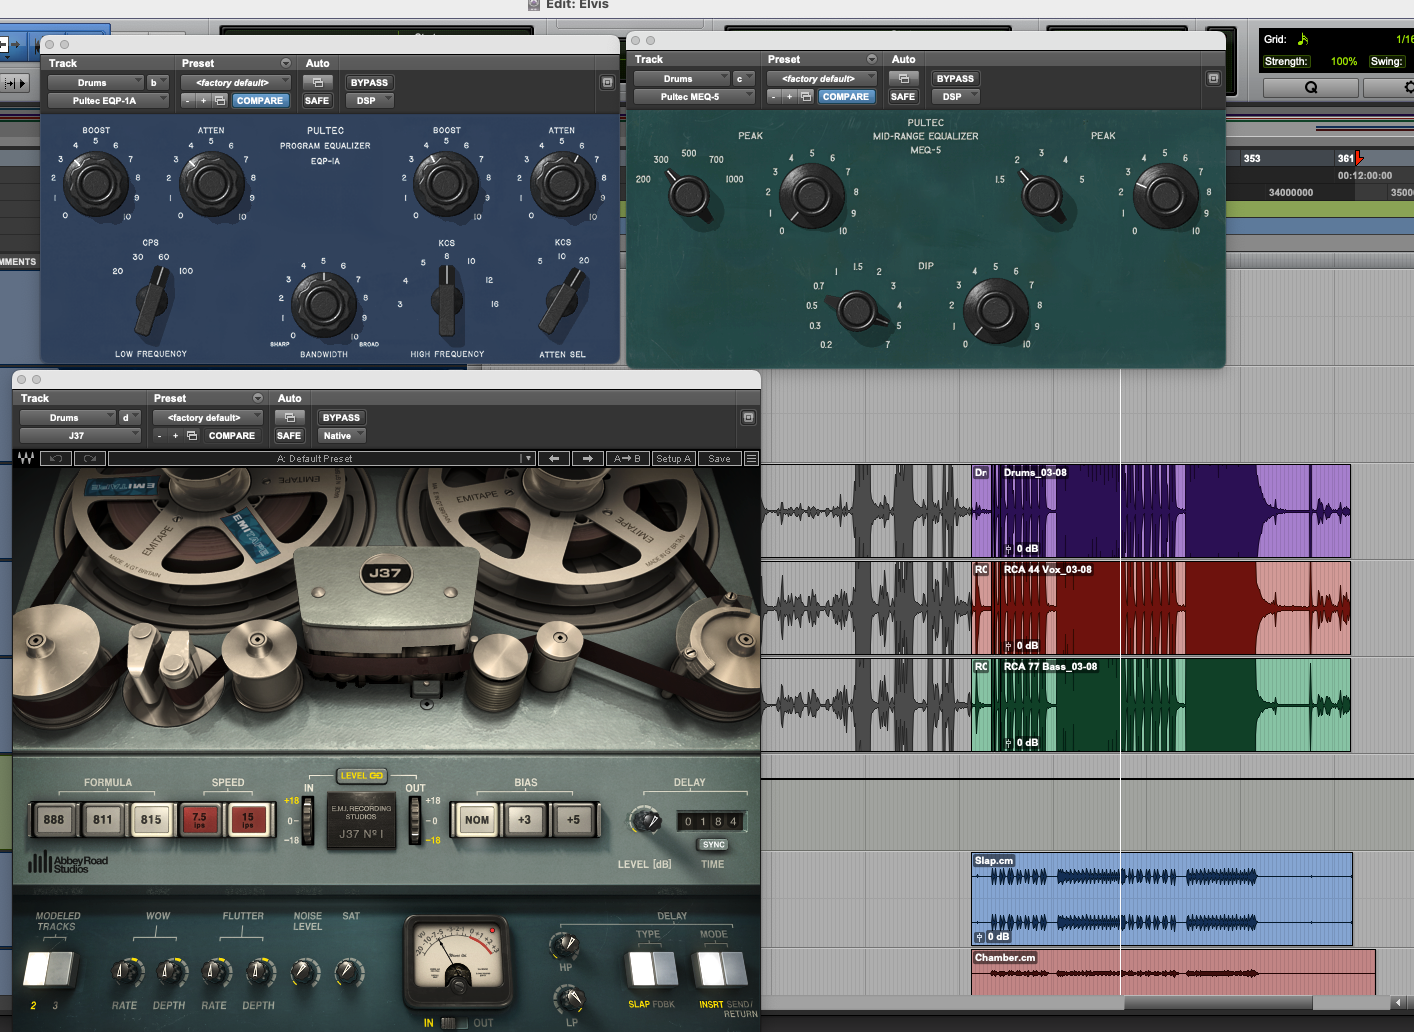
Task: Open Pultec MEQ-5 plug-in selector dropdown
Action: pyautogui.click(x=694, y=96)
